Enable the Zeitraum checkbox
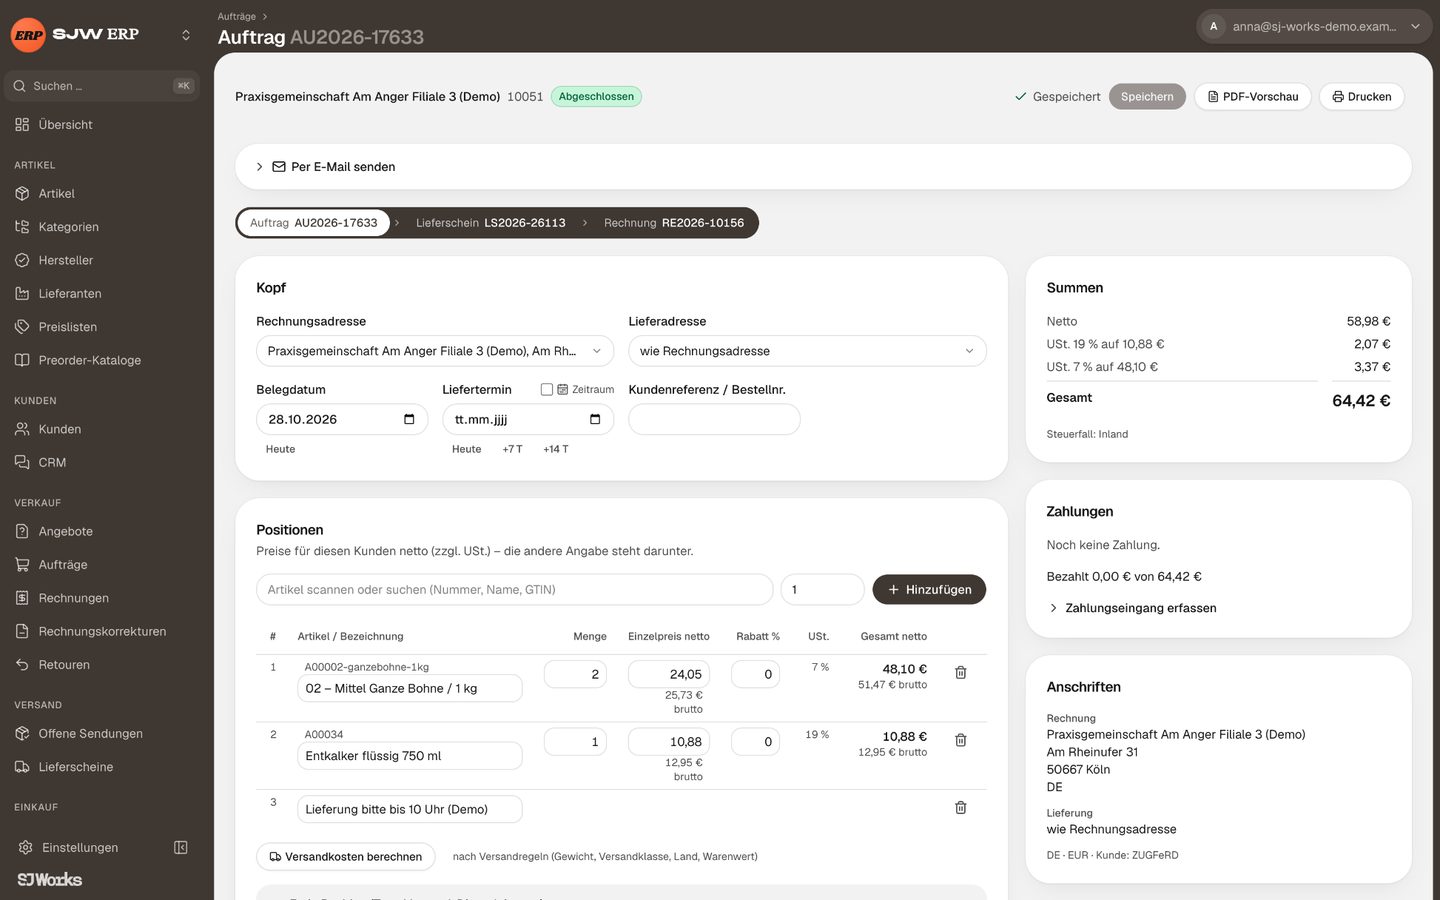1440x900 pixels. (547, 390)
